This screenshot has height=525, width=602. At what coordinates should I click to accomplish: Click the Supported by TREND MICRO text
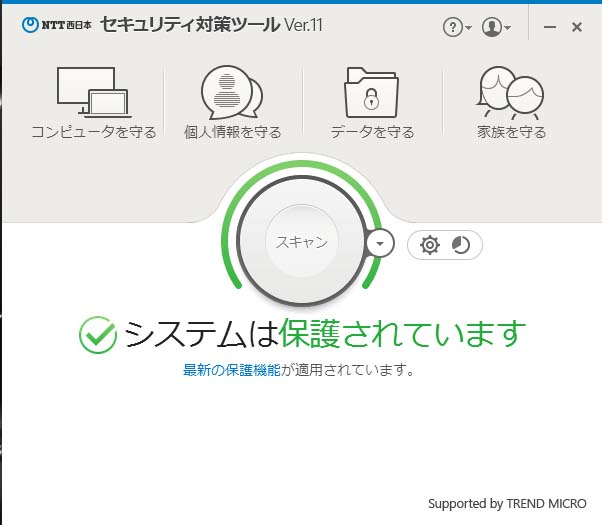[x=507, y=503]
